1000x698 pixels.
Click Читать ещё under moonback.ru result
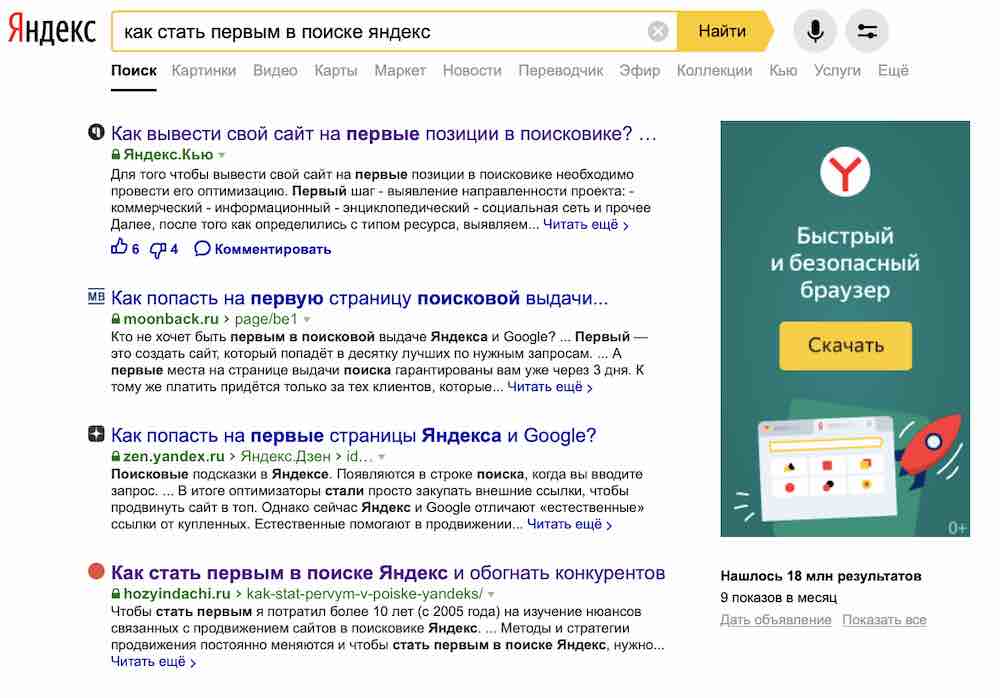550,387
